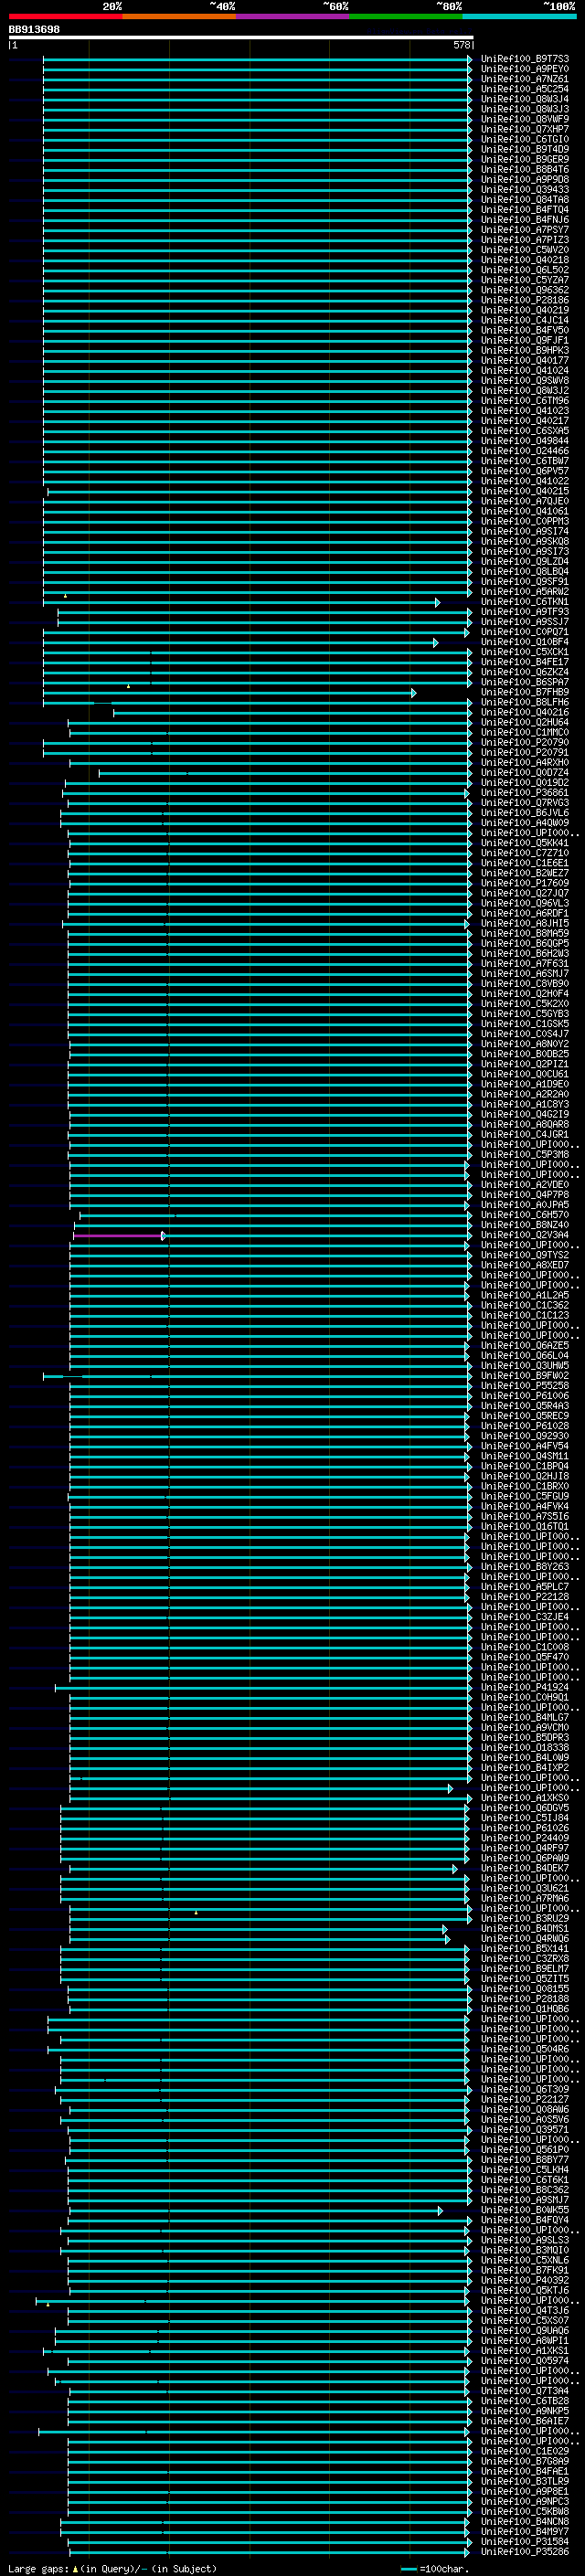
Task: Open the UniRef100_P35286 entry
Action: coord(525,2552)
